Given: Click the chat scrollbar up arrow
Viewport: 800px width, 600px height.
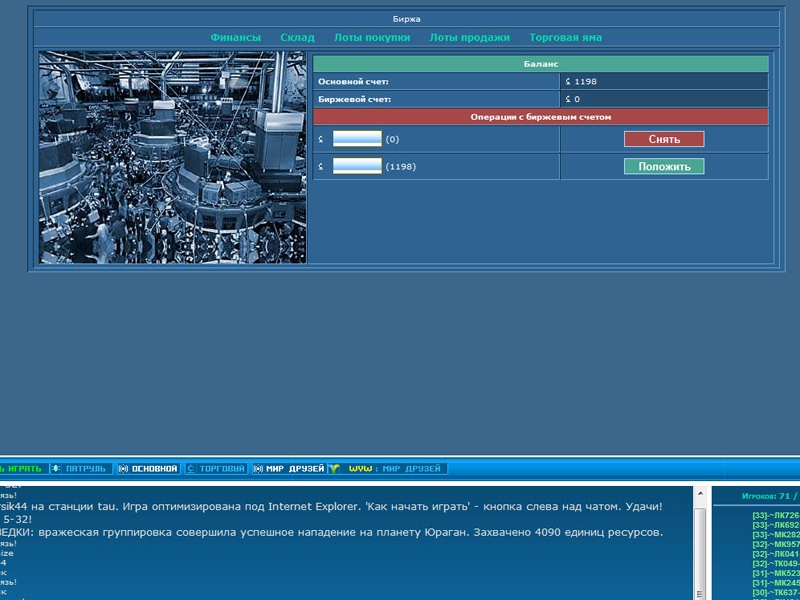Looking at the screenshot, I should (700, 493).
